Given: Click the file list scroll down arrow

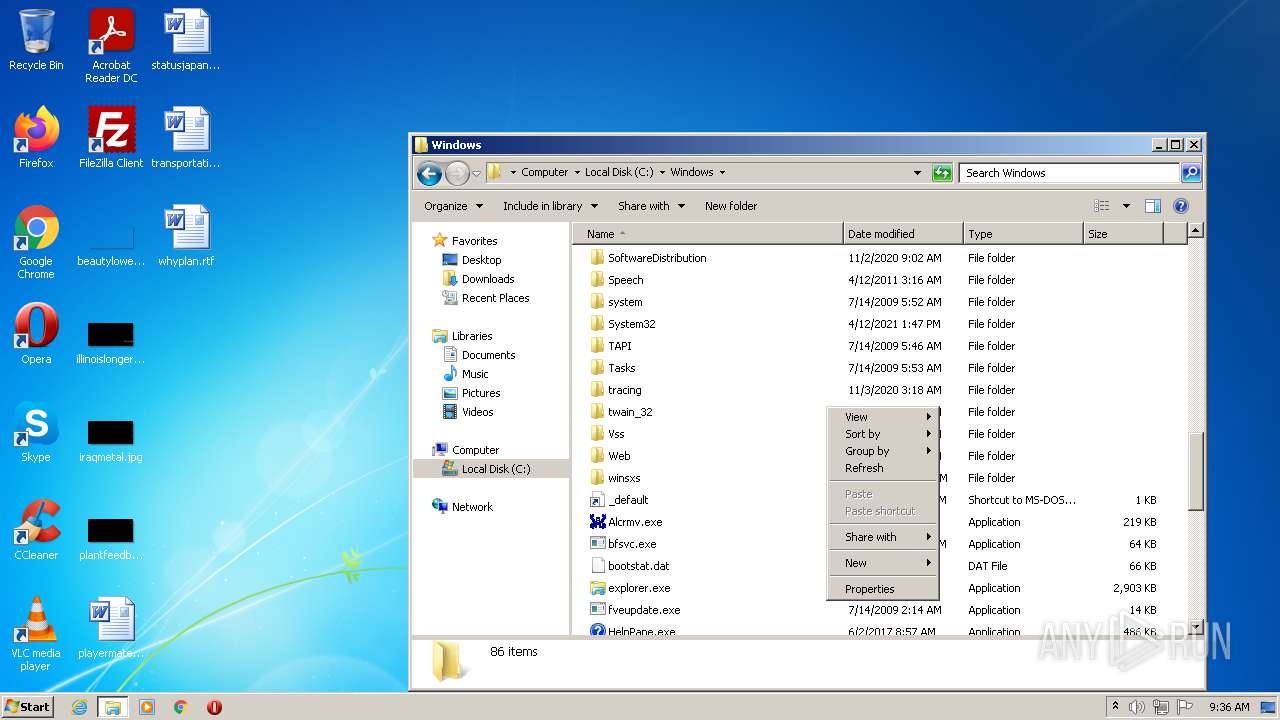Looking at the screenshot, I should point(1195,628).
